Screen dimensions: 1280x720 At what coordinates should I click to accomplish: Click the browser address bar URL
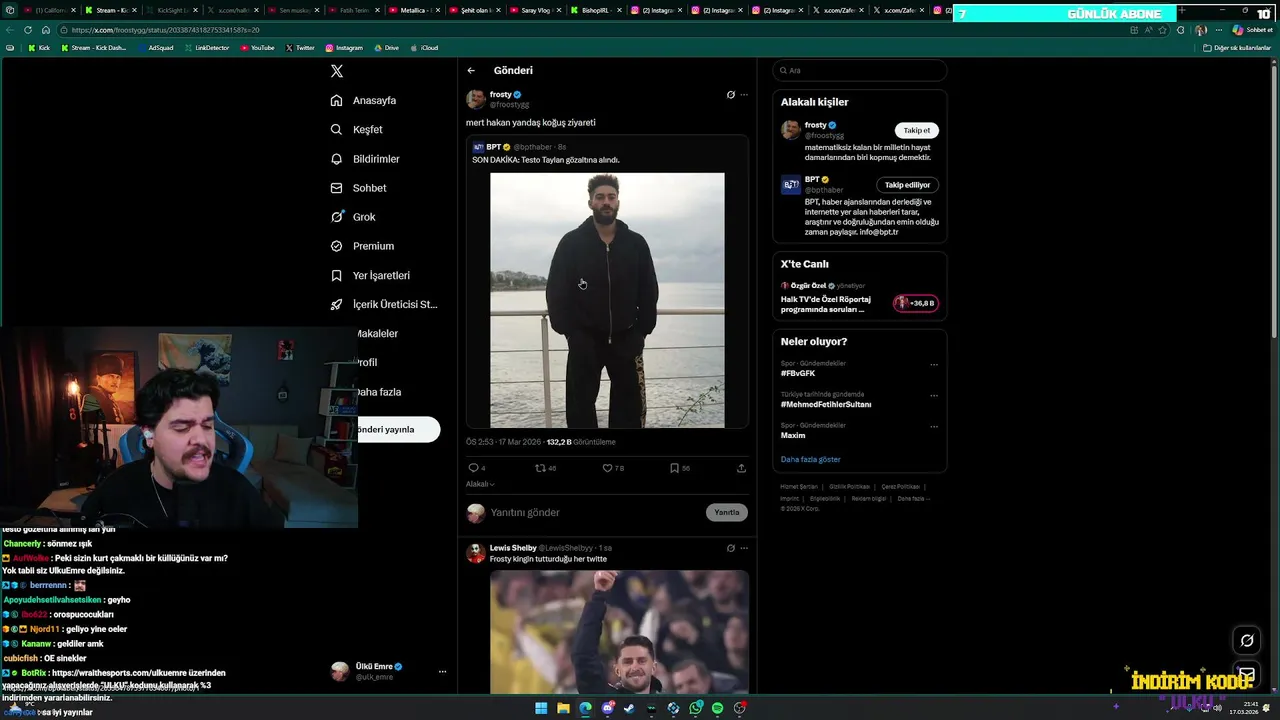[x=166, y=30]
